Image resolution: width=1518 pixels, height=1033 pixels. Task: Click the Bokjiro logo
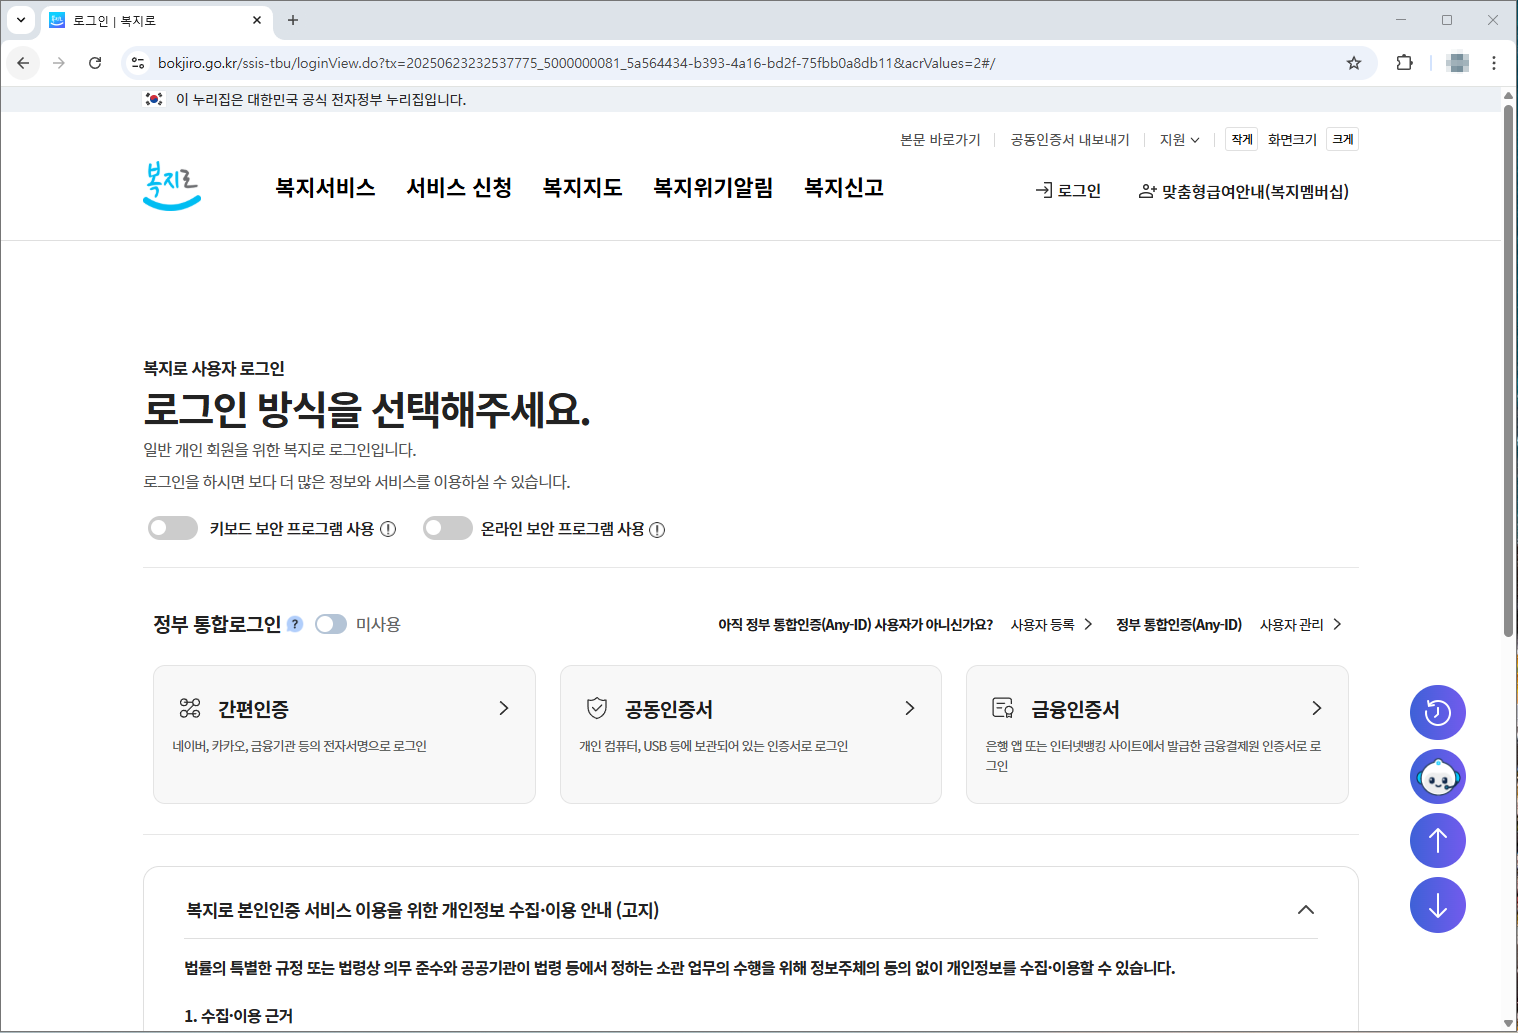[172, 186]
